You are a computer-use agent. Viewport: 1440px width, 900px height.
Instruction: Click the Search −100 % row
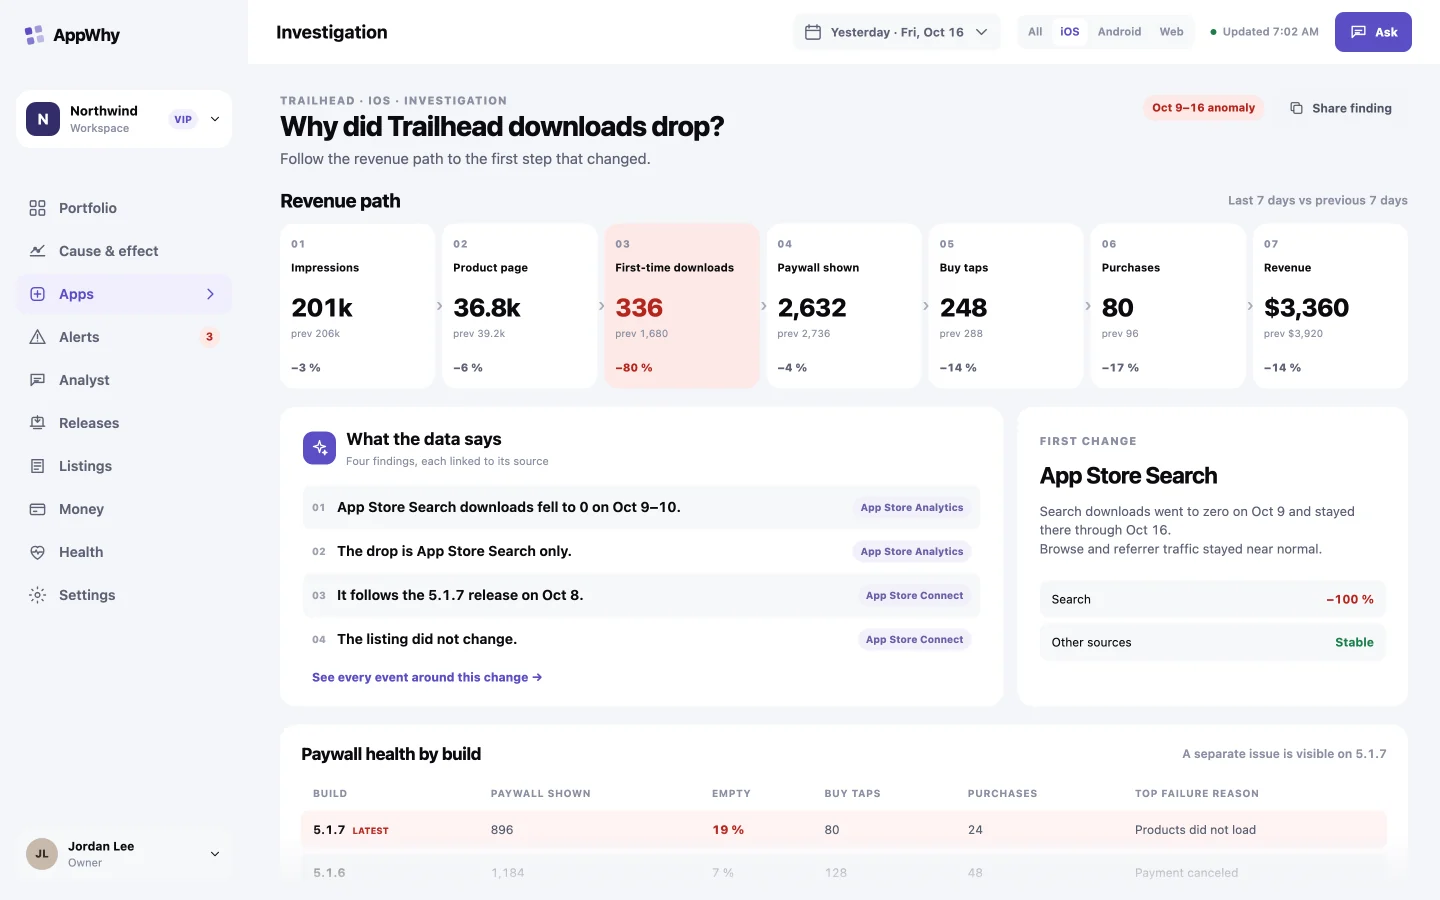[1212, 600]
